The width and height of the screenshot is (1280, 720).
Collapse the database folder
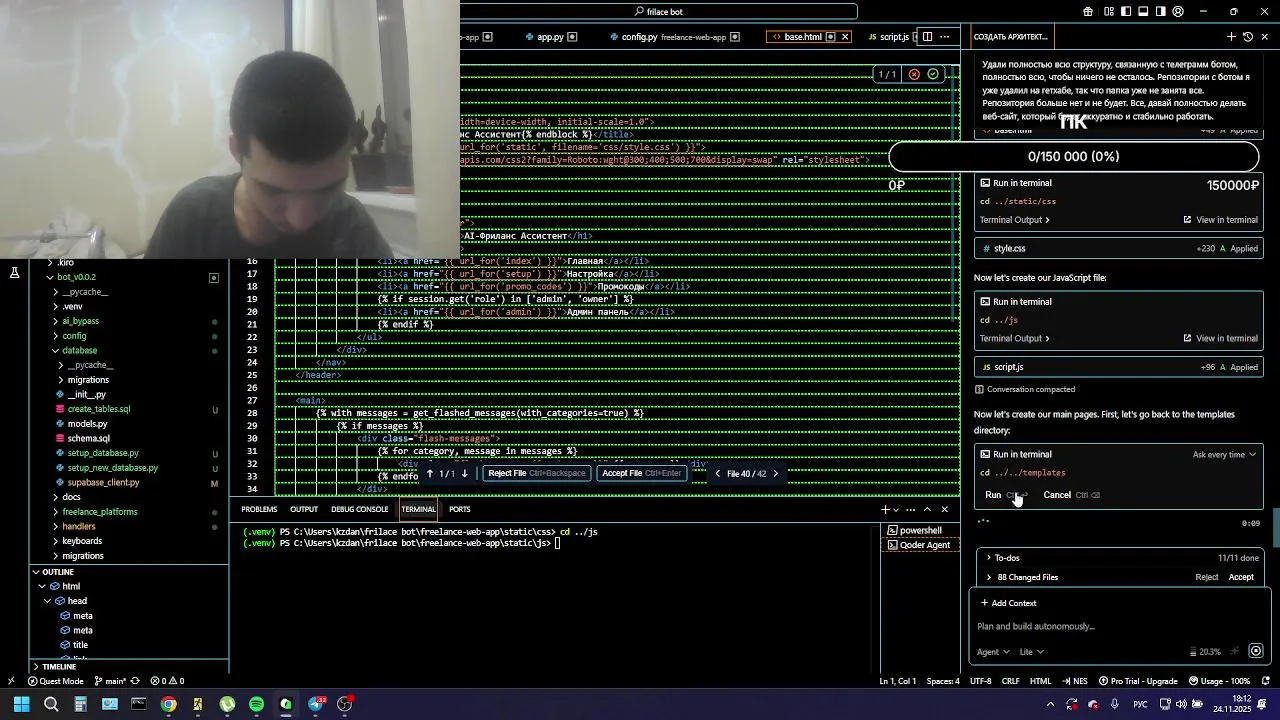click(79, 351)
